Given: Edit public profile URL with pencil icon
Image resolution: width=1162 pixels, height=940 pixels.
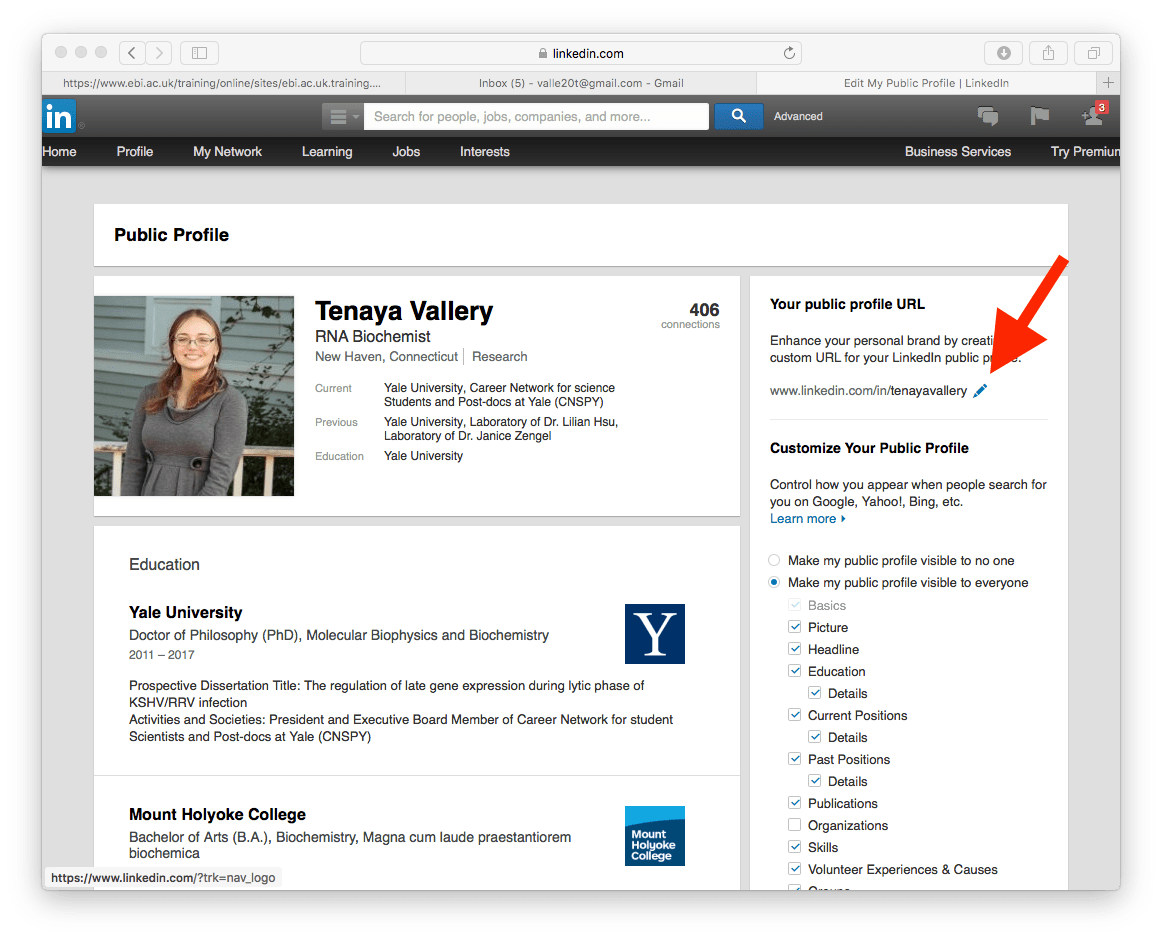Looking at the screenshot, I should point(980,390).
